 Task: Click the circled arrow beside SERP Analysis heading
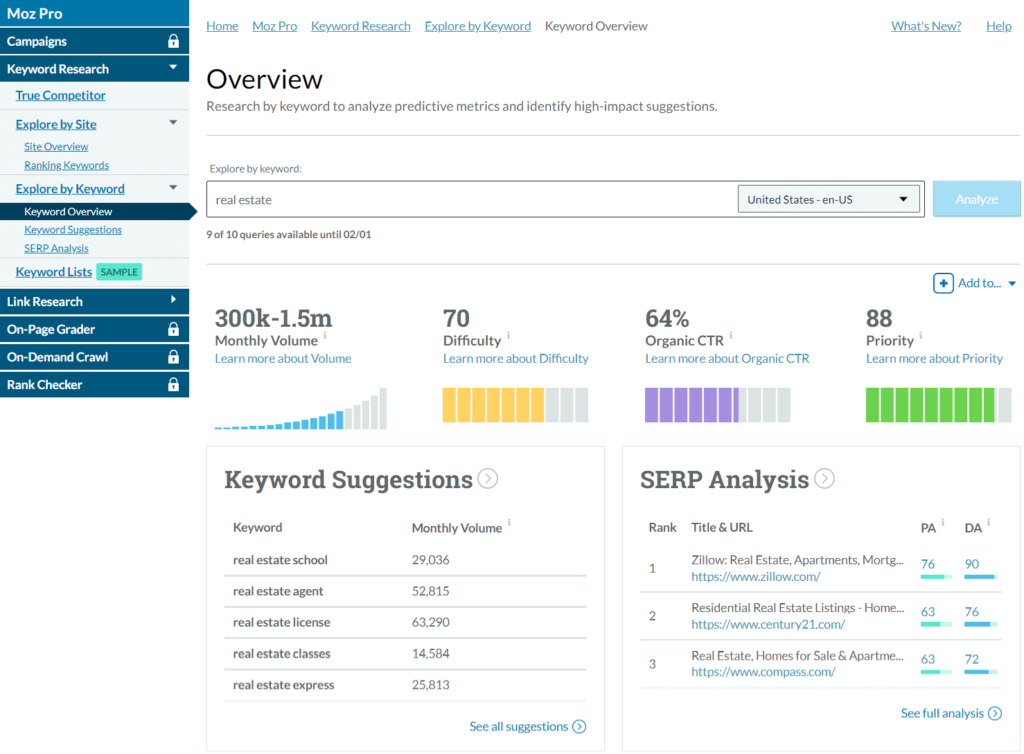tap(824, 479)
